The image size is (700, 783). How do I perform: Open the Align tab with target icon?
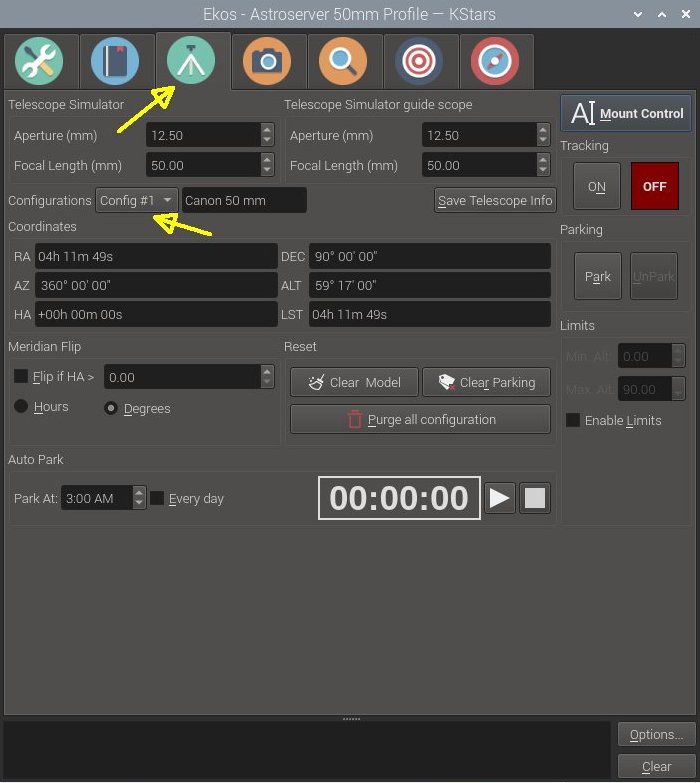419,61
